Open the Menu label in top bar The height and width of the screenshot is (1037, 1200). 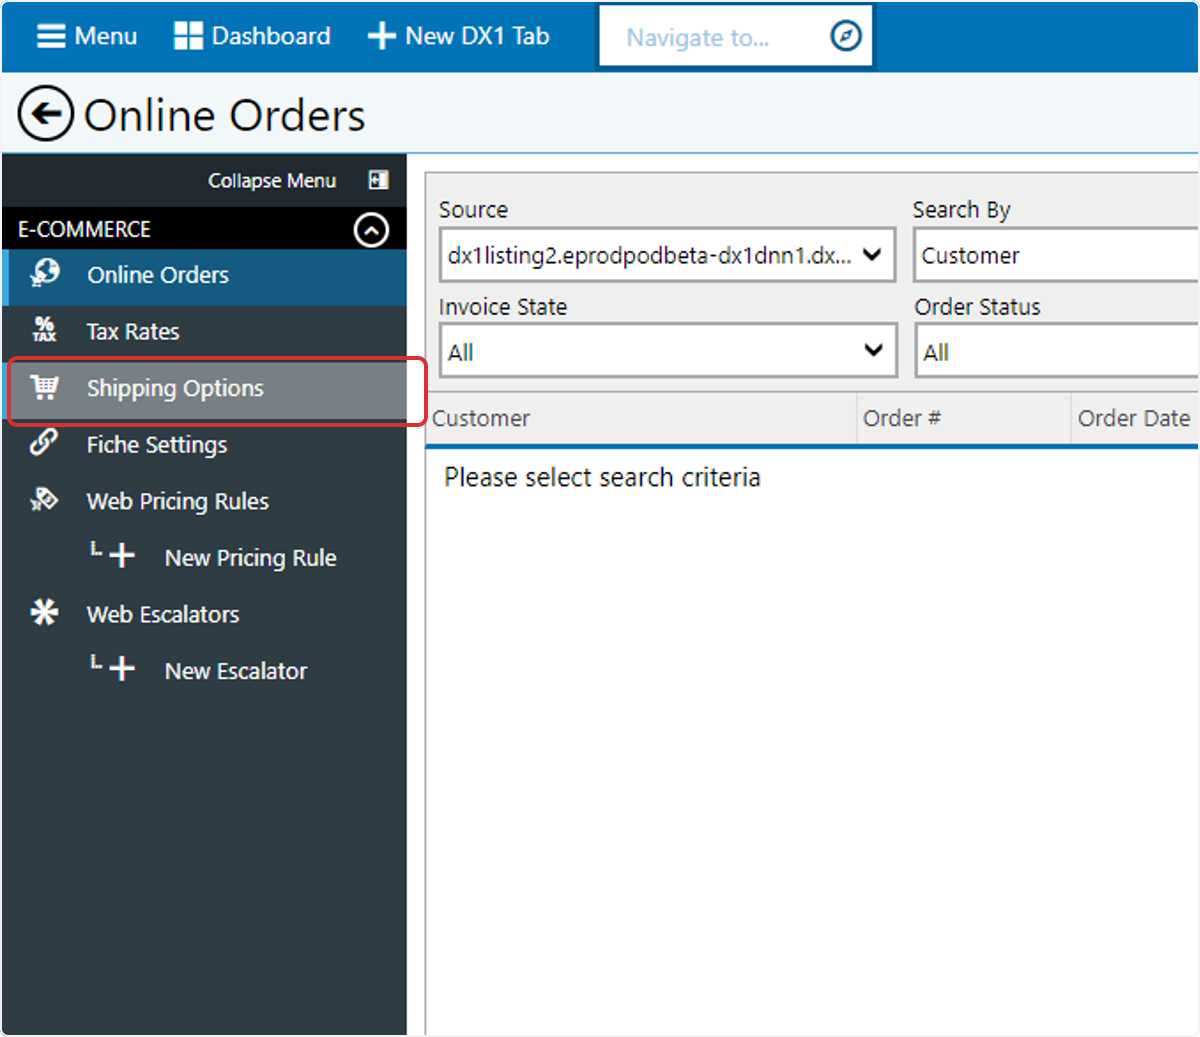[x=106, y=36]
